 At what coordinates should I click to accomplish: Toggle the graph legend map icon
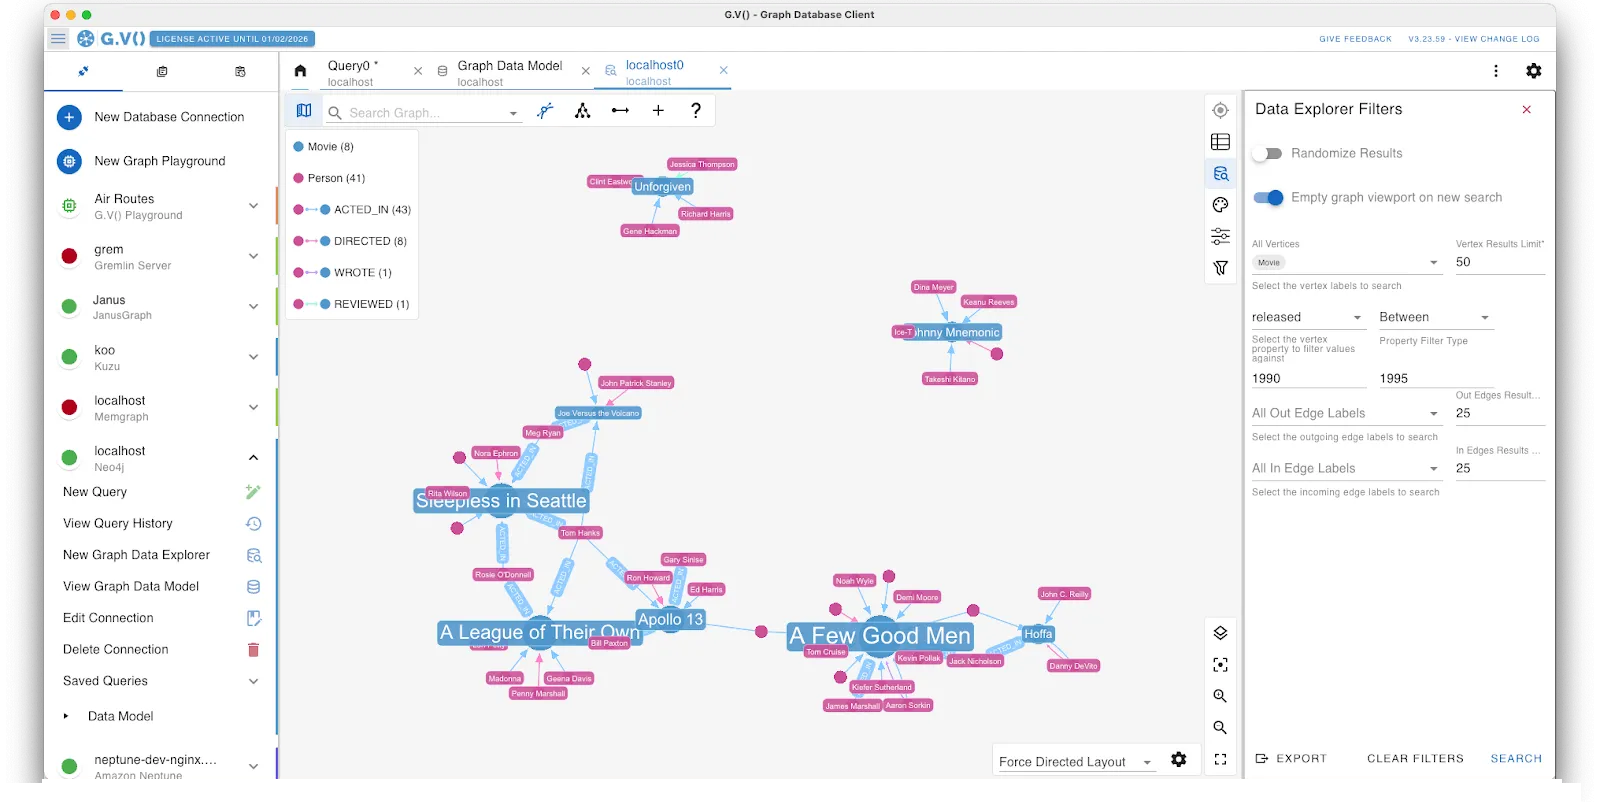click(304, 111)
